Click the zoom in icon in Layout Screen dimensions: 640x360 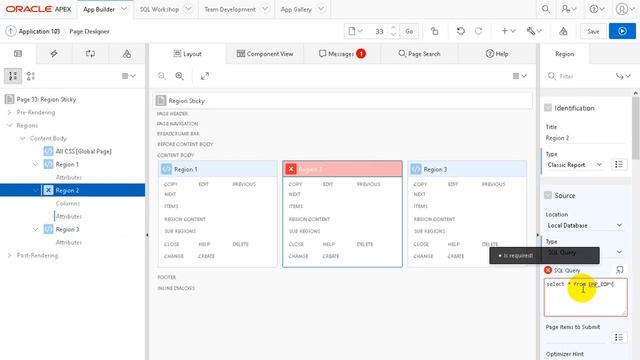180,76
